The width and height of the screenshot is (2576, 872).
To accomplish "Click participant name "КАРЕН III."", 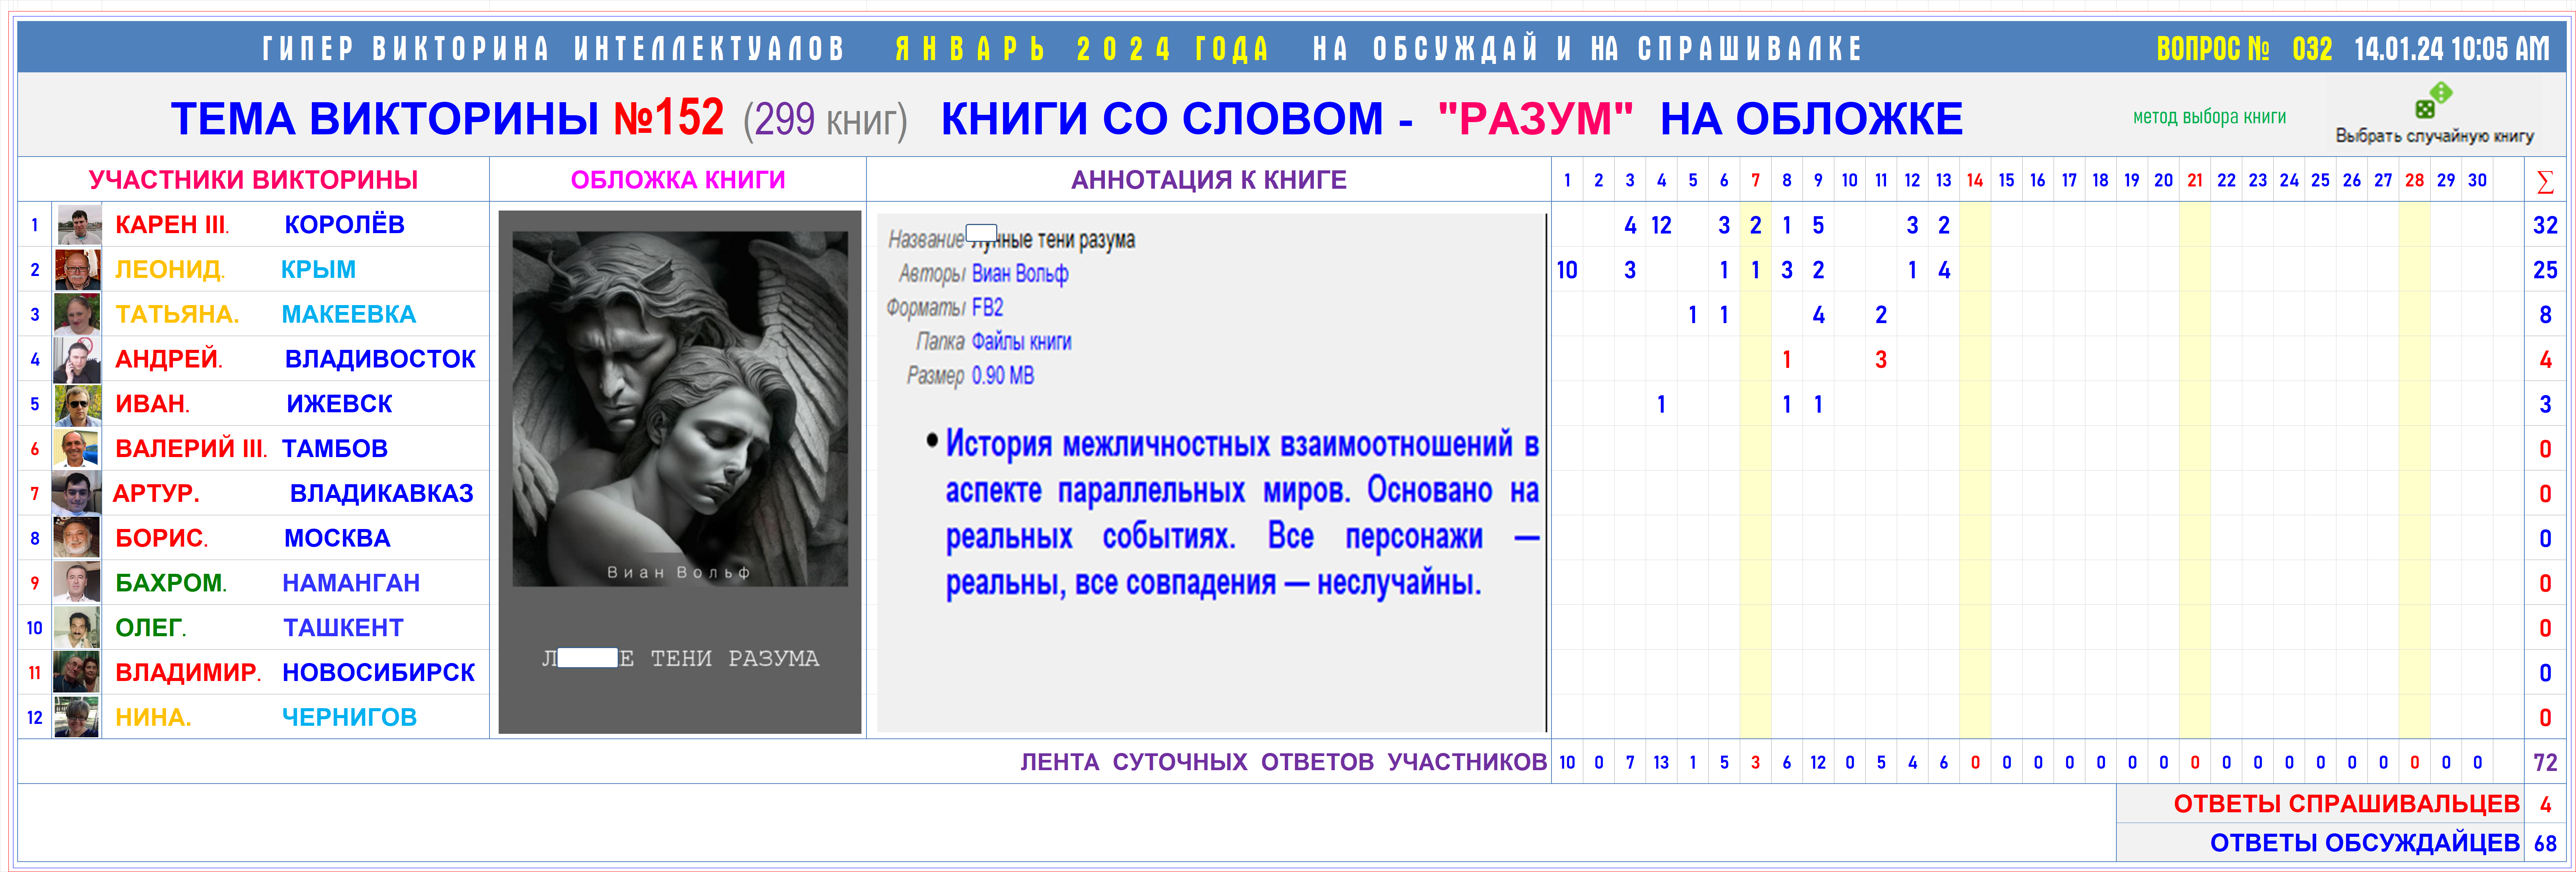I will click(x=172, y=225).
